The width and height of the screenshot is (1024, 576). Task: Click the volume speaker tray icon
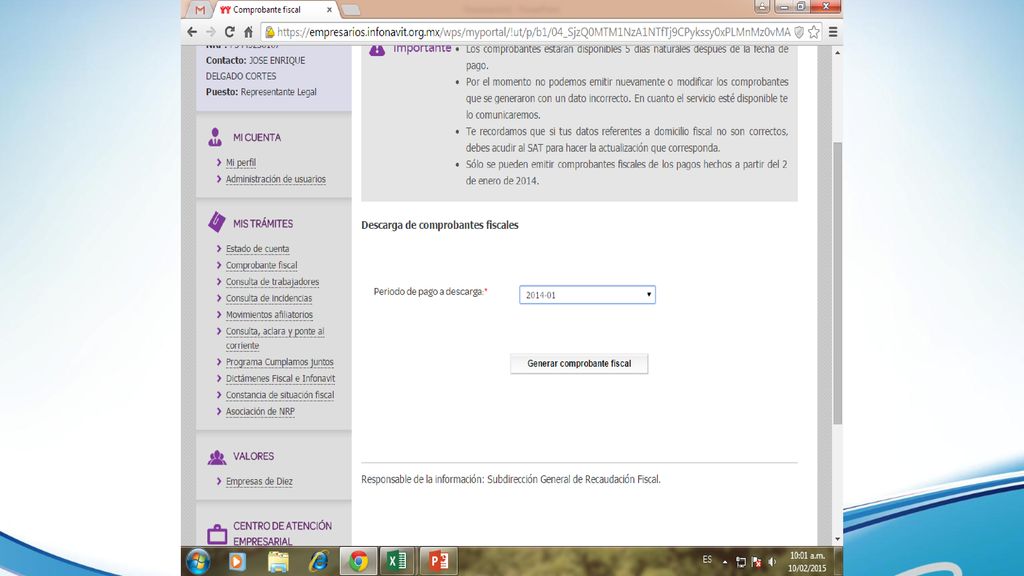point(772,562)
